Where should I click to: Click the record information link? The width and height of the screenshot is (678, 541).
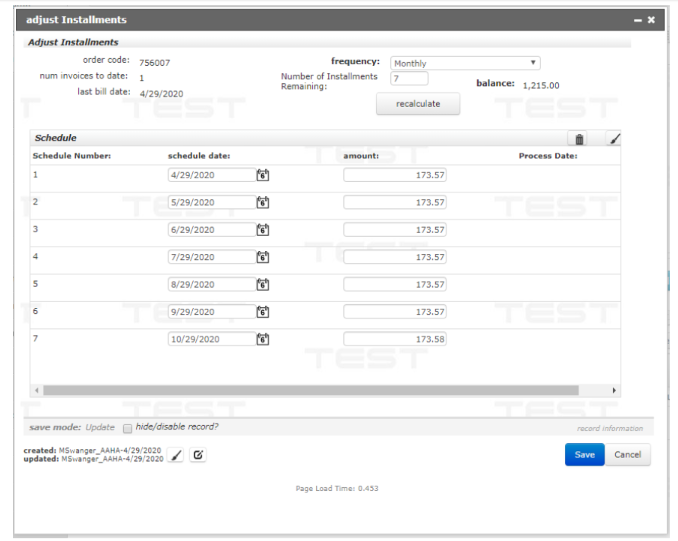(609, 428)
